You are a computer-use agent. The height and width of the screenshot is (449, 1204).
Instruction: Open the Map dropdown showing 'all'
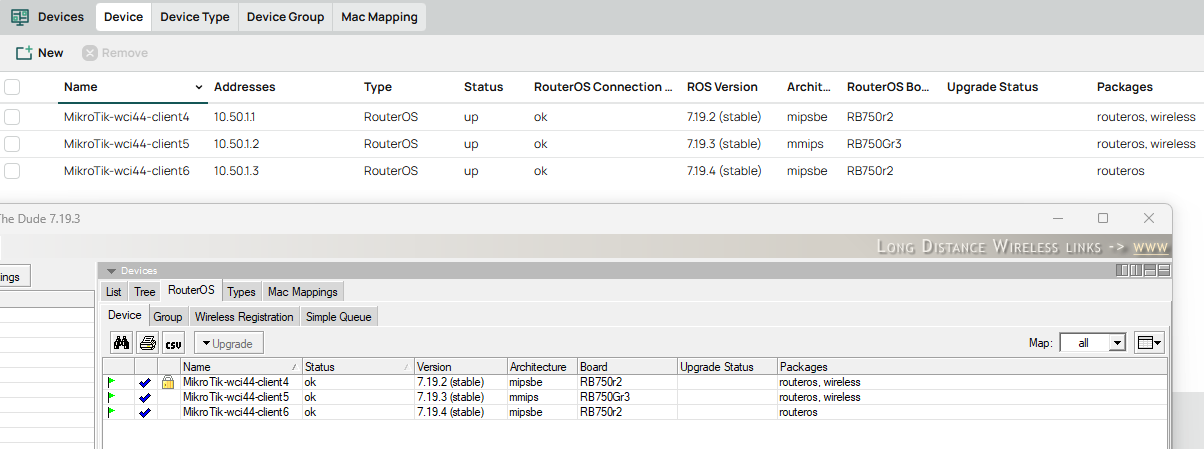[x=1092, y=343]
